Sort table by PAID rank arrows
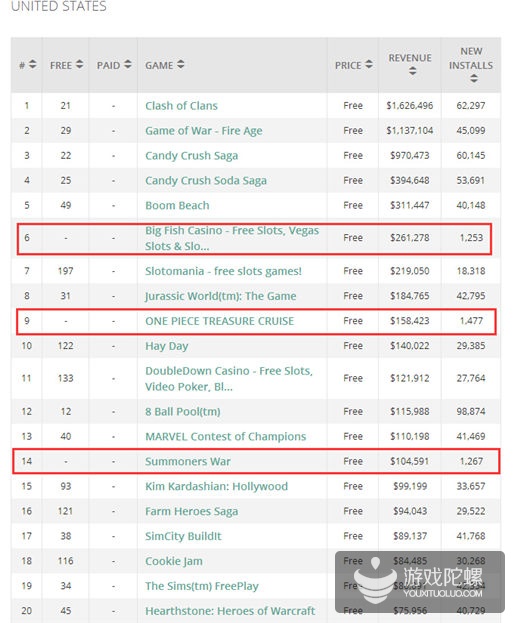The width and height of the screenshot is (520, 623). tap(128, 64)
